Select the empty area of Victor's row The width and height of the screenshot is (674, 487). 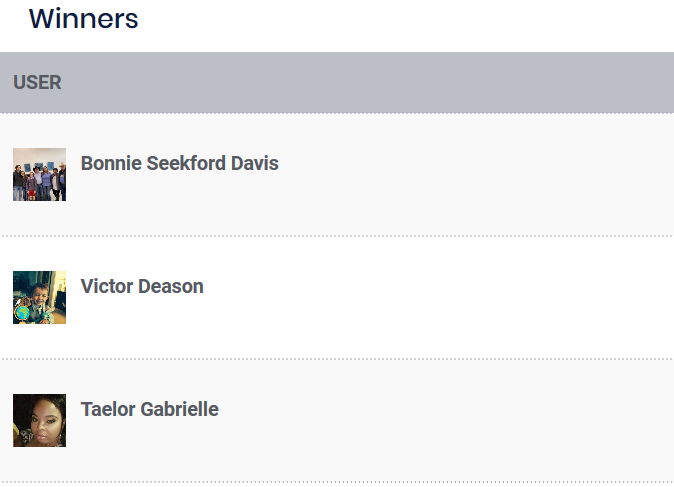point(438,297)
